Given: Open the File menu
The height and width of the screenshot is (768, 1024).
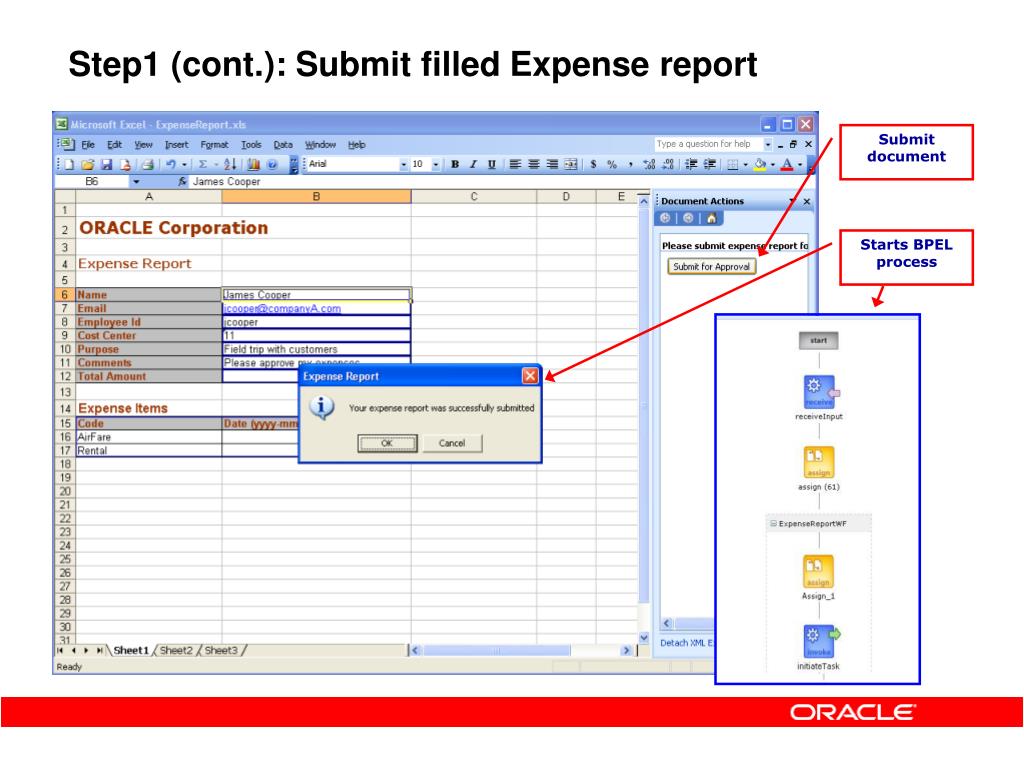Looking at the screenshot, I should click(x=88, y=144).
